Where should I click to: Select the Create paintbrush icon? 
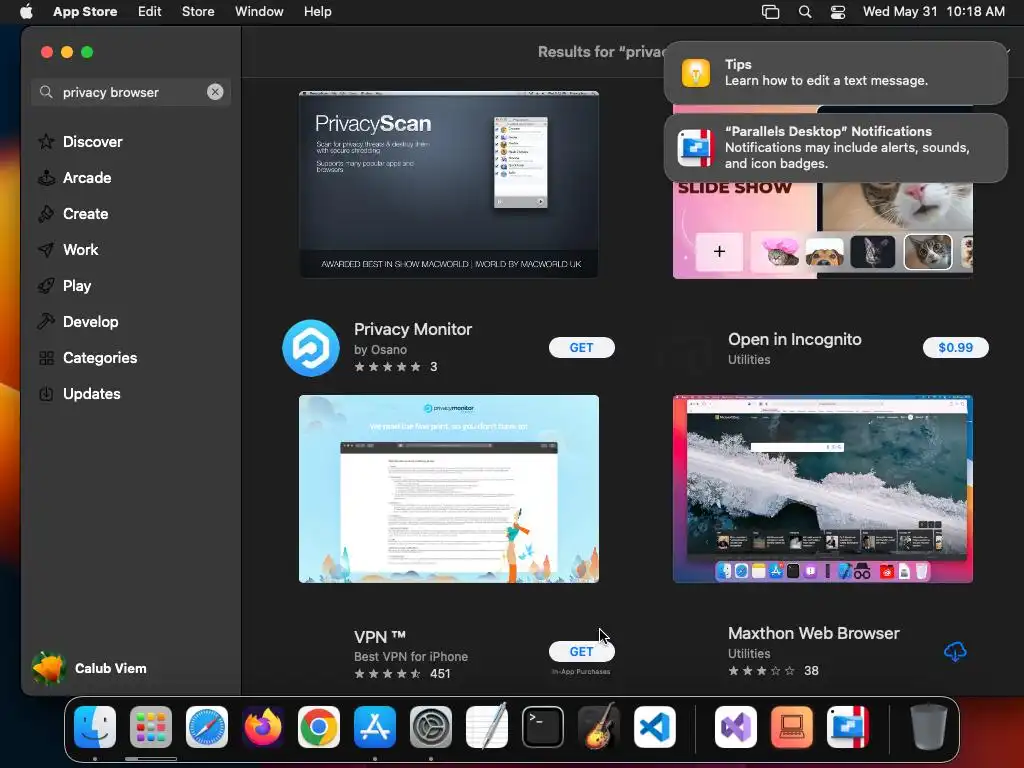[46, 214]
